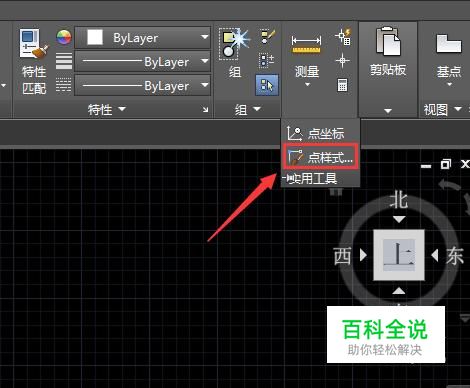Click 北 on the ViewCube compass
The height and width of the screenshot is (388, 470).
(x=399, y=200)
